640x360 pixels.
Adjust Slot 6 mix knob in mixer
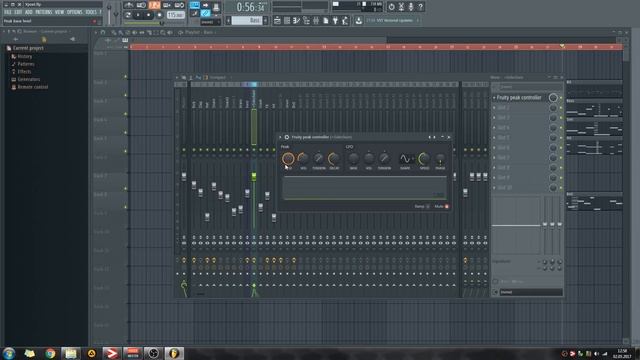(x=553, y=148)
